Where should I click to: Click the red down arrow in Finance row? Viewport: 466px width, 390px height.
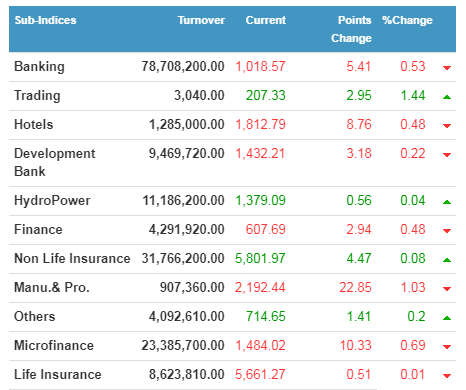tap(447, 231)
